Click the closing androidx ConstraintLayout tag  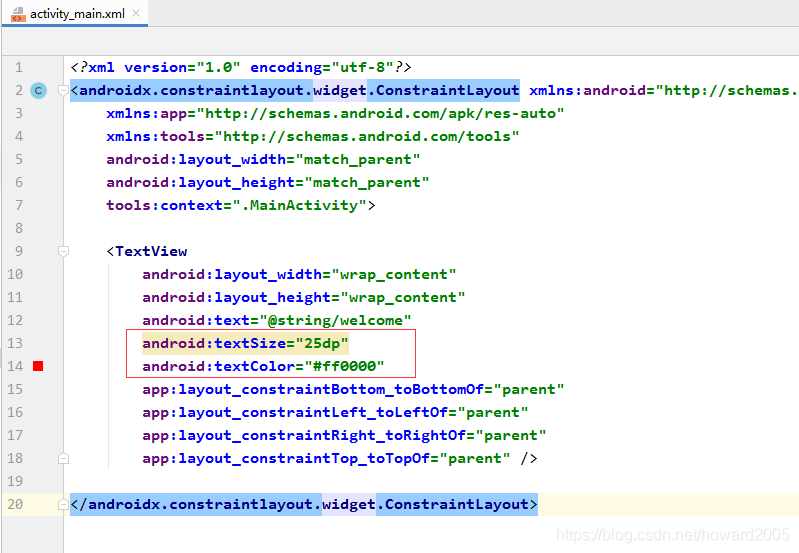[x=304, y=505]
